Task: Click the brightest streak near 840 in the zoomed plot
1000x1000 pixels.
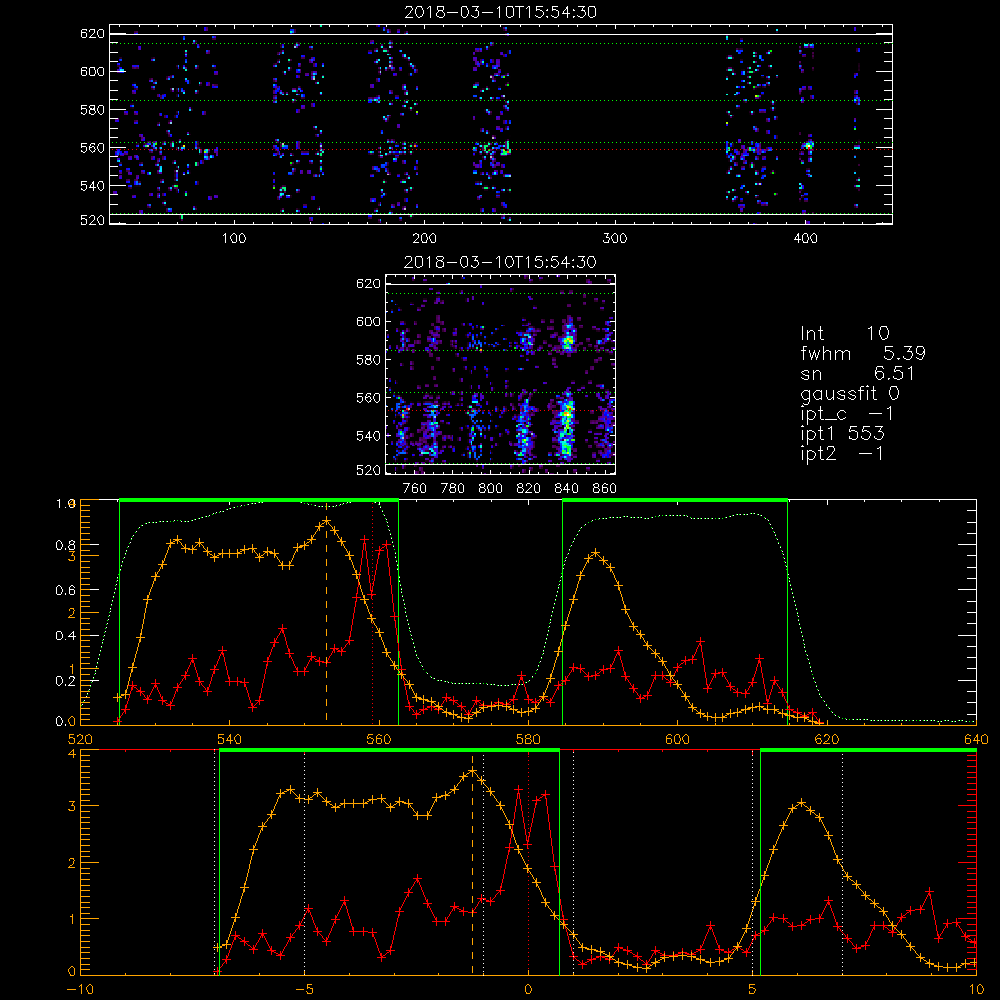Action: (x=566, y=424)
